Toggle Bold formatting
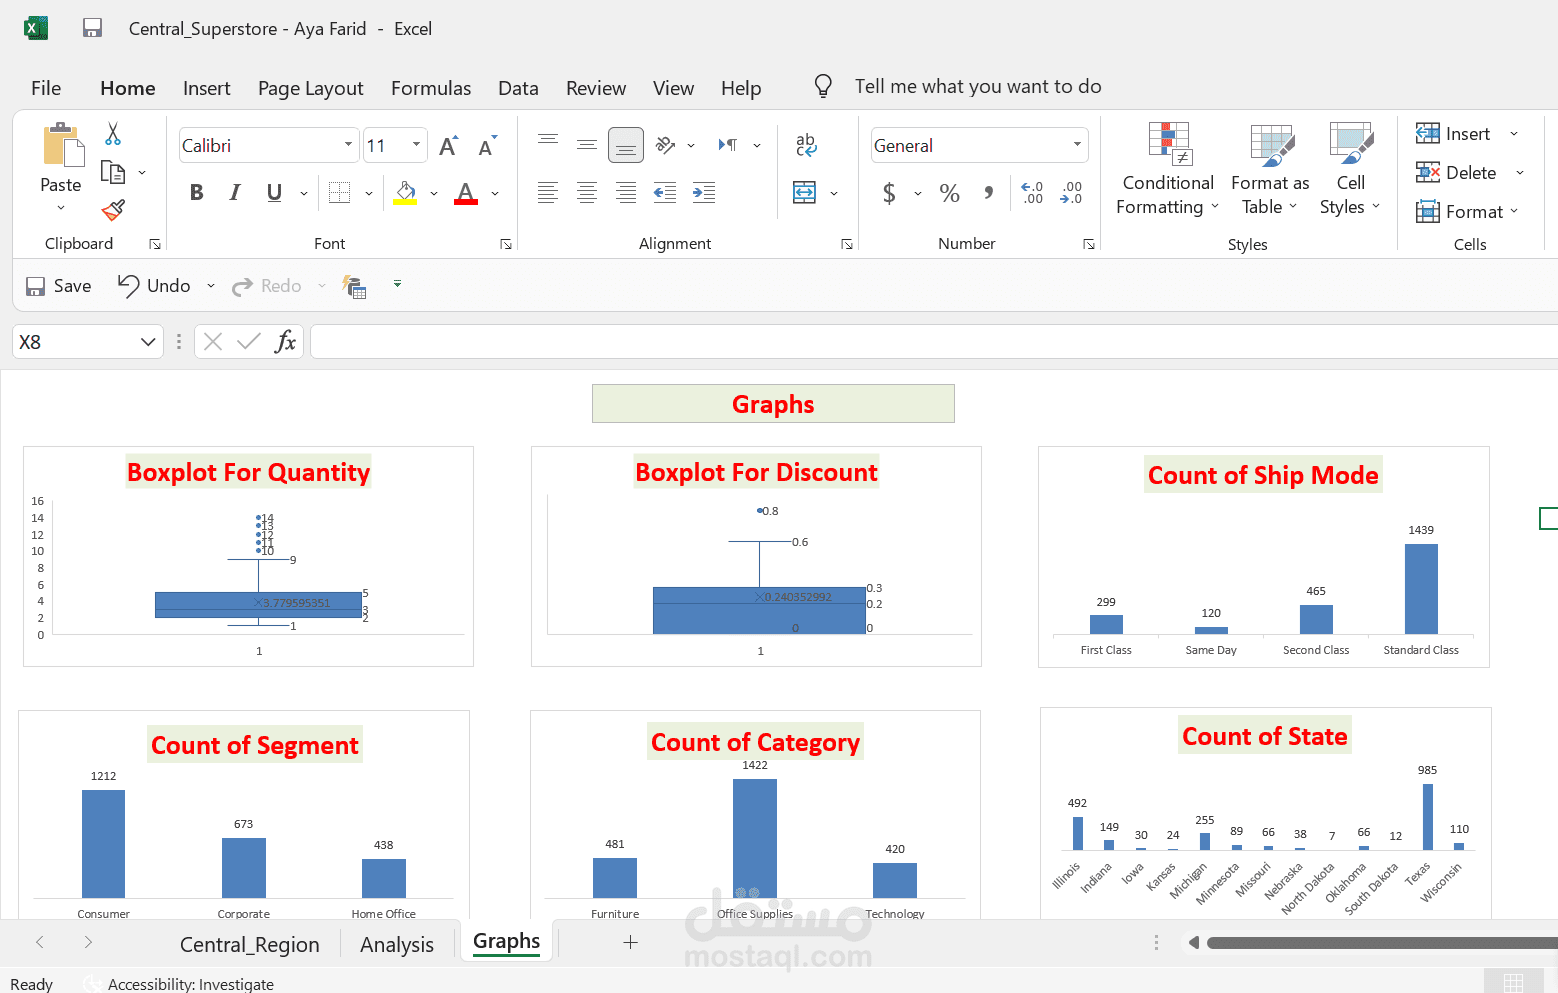The height and width of the screenshot is (993, 1558). pos(197,193)
